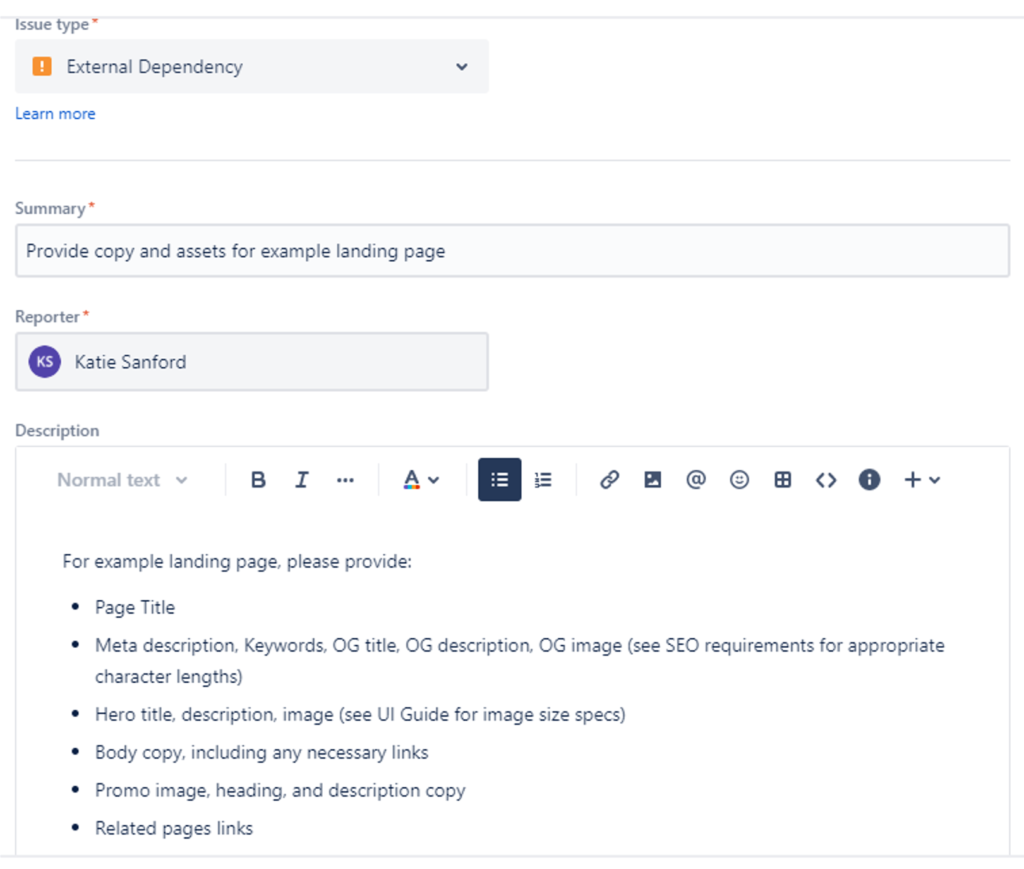
Task: Enable numbered list formatting
Action: click(x=542, y=479)
